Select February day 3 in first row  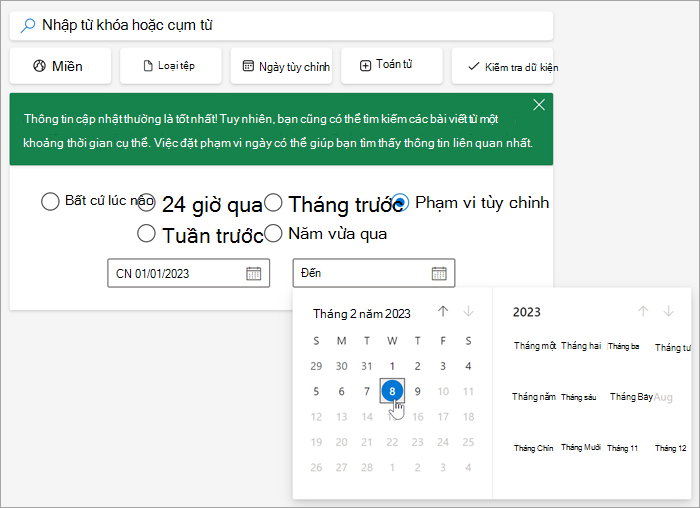click(443, 366)
